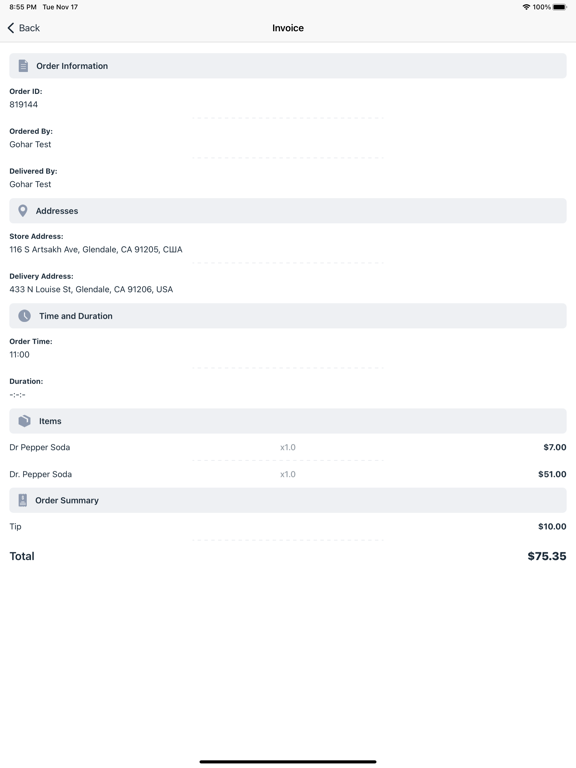Viewport: 576px width, 768px height.
Task: Click the map pin icon beside Addresses
Action: pyautogui.click(x=23, y=211)
